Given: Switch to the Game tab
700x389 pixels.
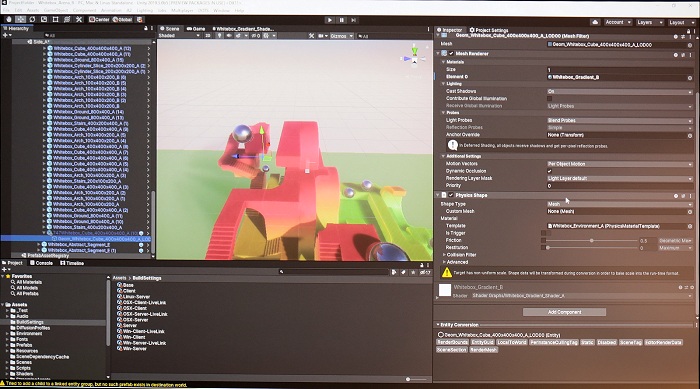Looking at the screenshot, I should click(x=196, y=29).
